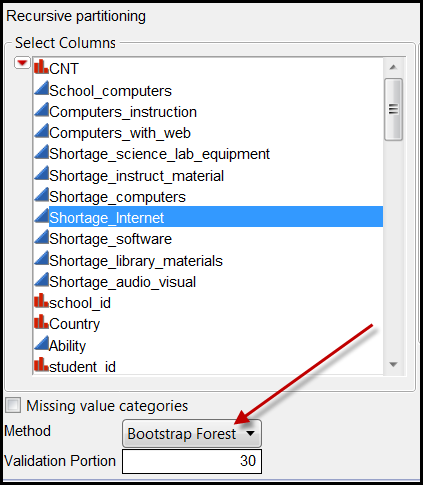
Task: Click the column list scroll down arrow
Action: (x=393, y=364)
